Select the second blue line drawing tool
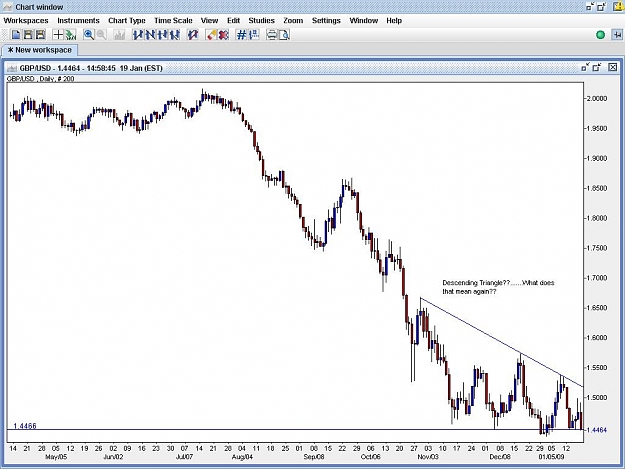Image resolution: width=625 pixels, height=469 pixels. 150,35
